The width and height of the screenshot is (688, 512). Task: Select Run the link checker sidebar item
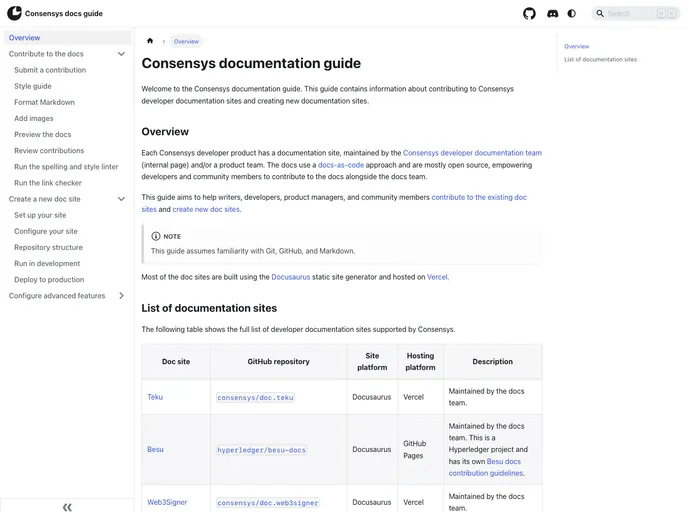click(x=48, y=183)
